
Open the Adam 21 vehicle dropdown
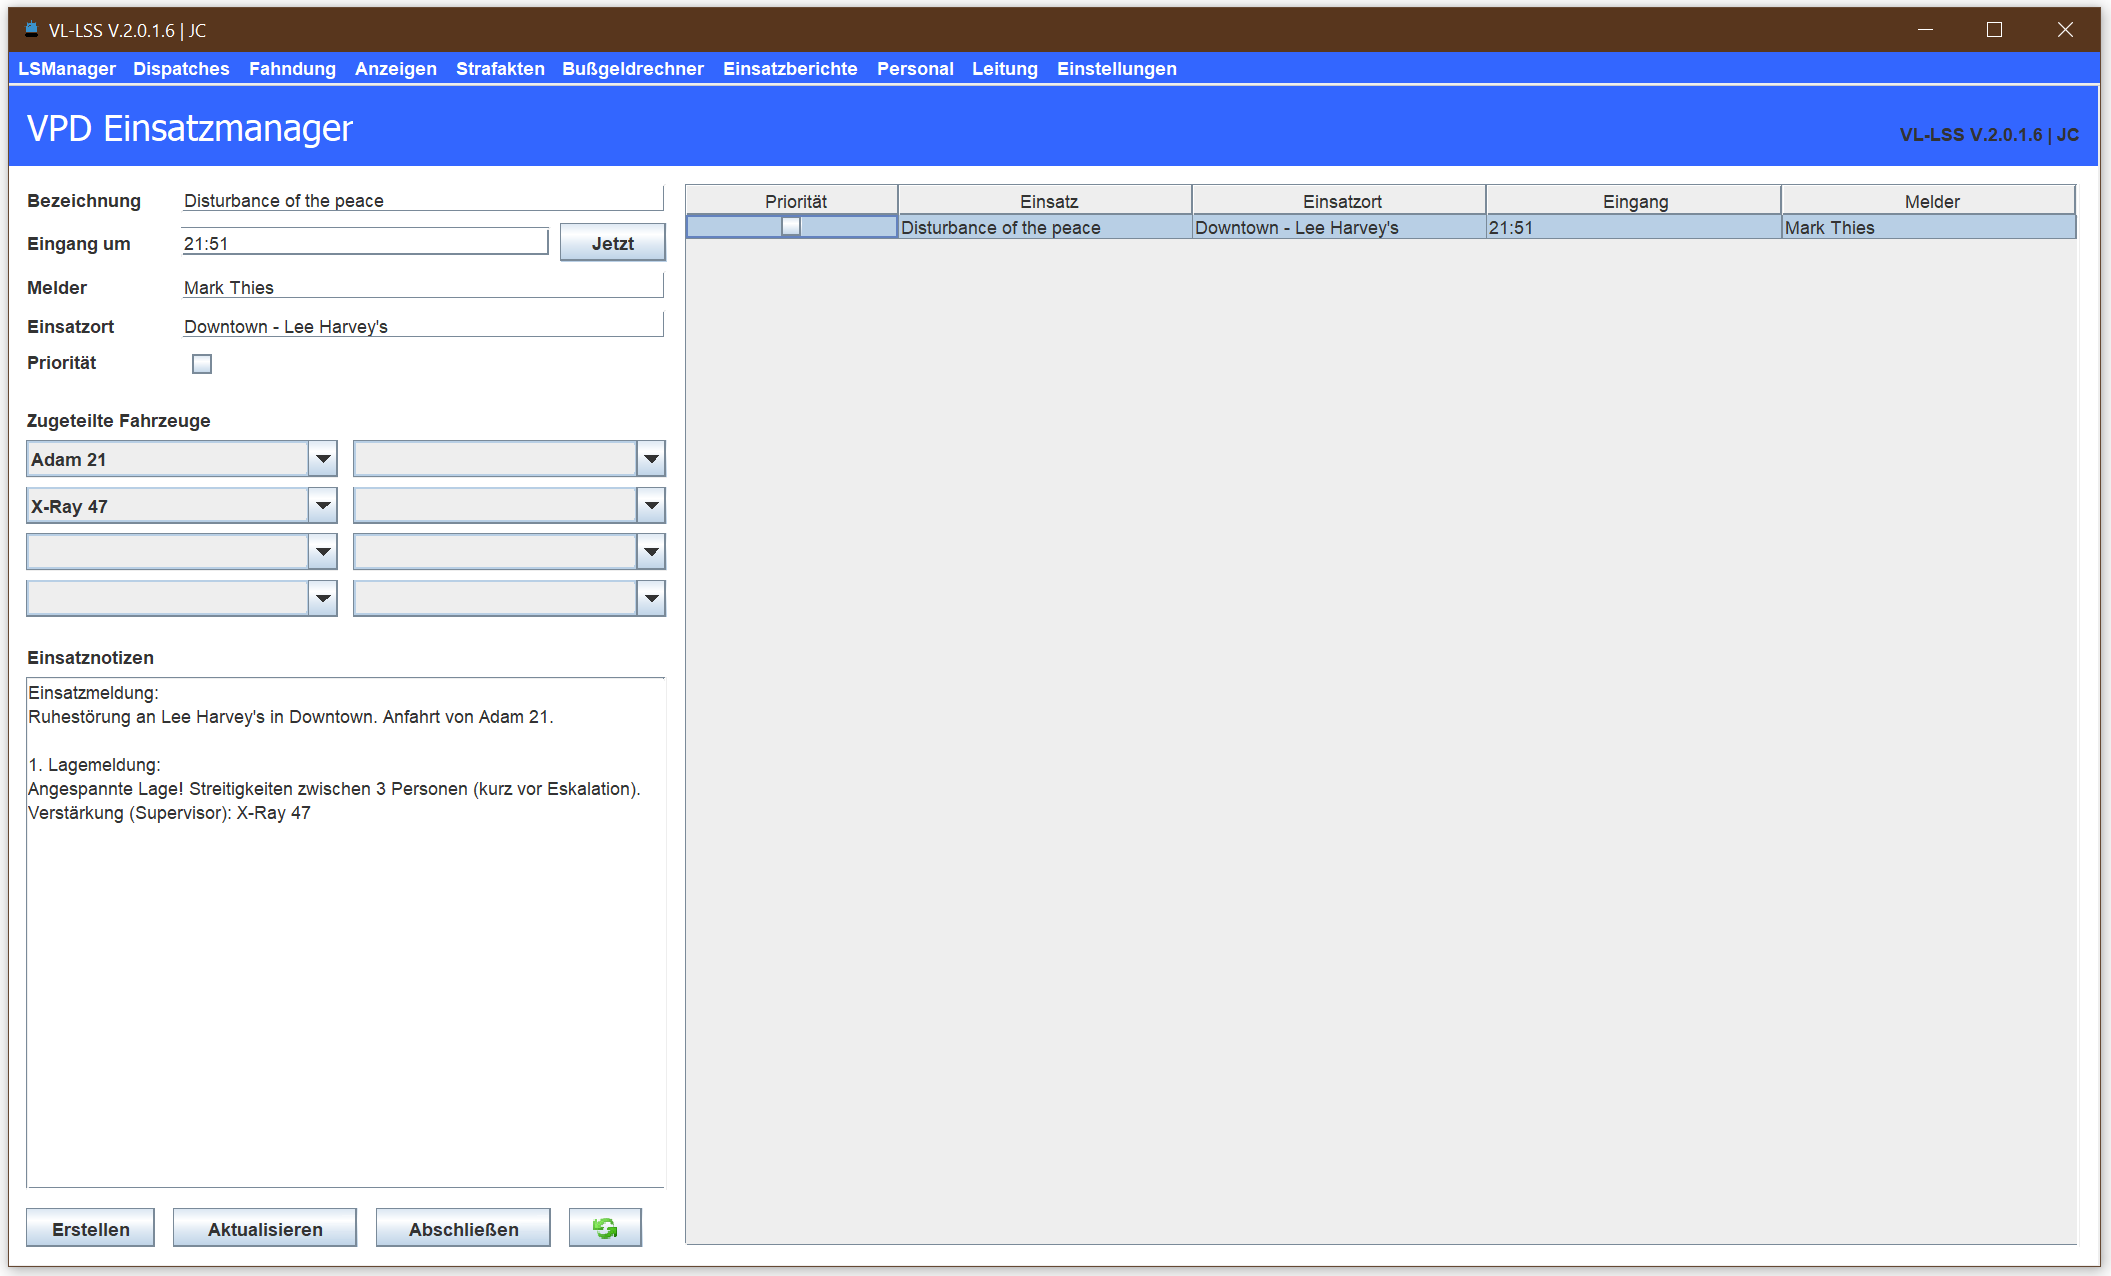click(x=322, y=459)
